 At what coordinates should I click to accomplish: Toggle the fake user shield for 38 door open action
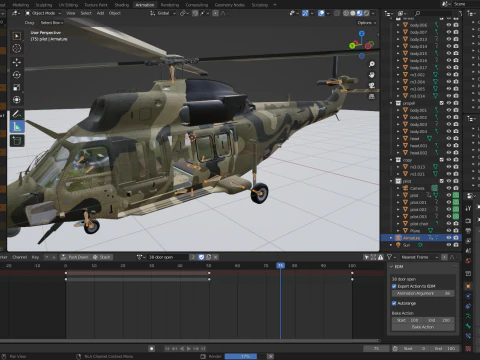[201, 257]
